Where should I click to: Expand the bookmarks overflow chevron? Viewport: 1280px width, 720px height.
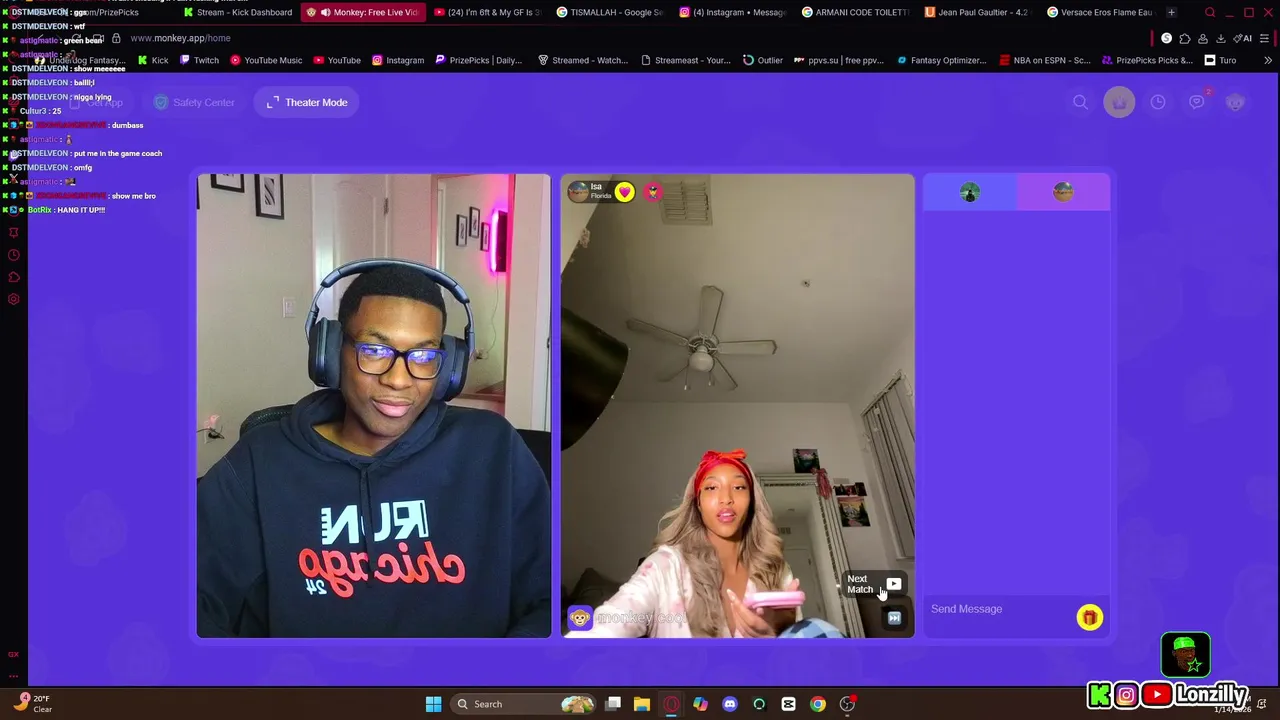[x=1267, y=60]
